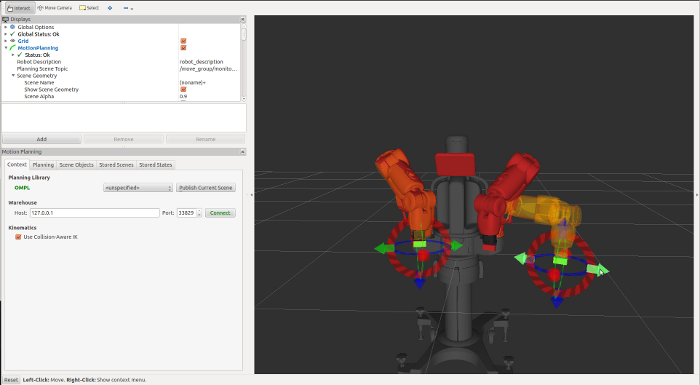This screenshot has height=385, width=700.
Task: Expand the Grid display row
Action: (5, 41)
